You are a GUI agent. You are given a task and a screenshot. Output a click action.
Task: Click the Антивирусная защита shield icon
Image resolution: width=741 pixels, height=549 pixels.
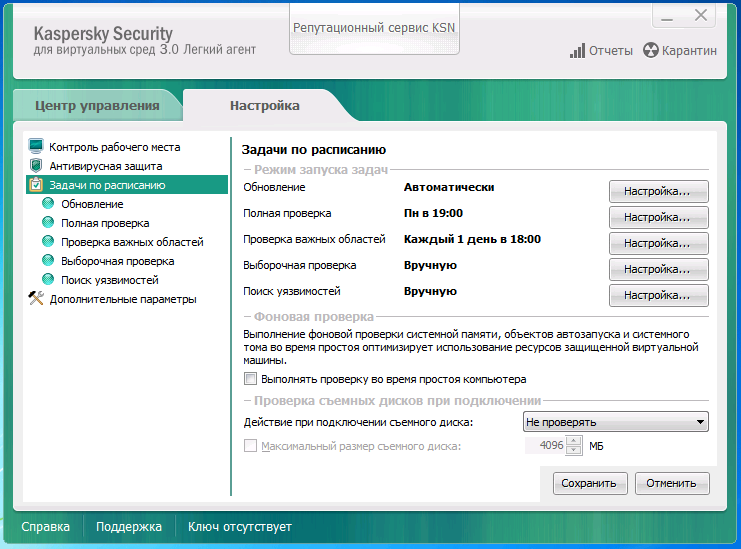[x=36, y=166]
